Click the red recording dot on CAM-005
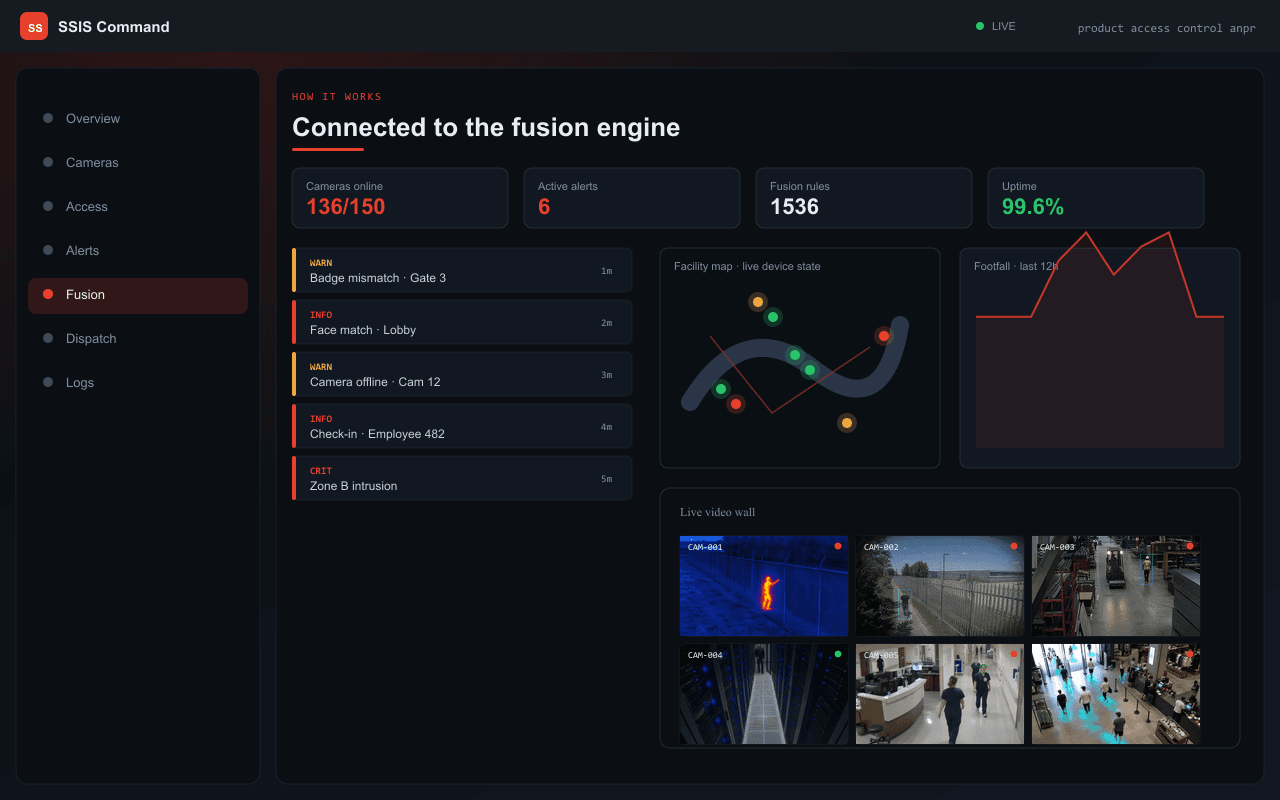This screenshot has height=800, width=1280. pyautogui.click(x=1014, y=654)
